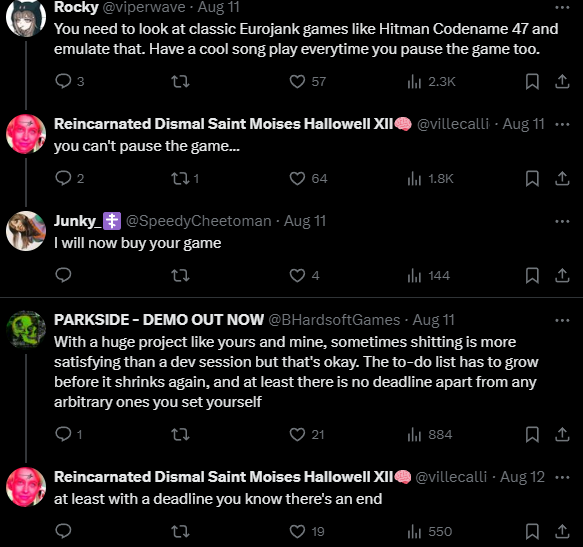Open more options menu on Rocky's tweet
Screen dimensions: 583x547
562,7
